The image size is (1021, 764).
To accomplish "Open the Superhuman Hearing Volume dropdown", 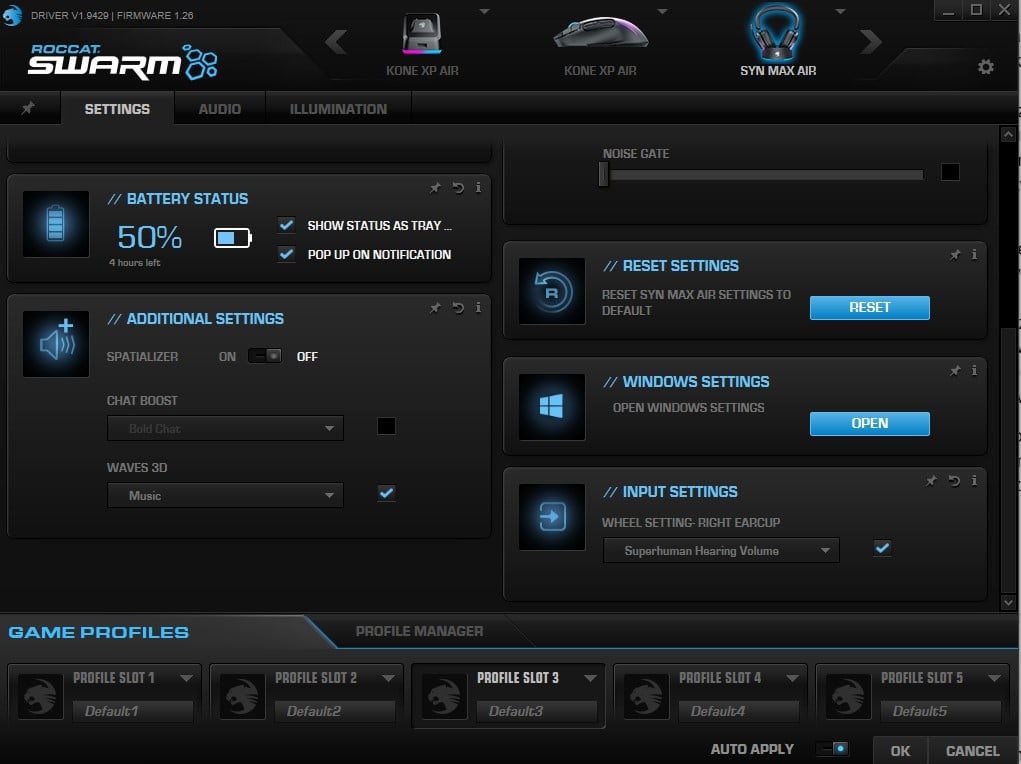I will pyautogui.click(x=721, y=550).
